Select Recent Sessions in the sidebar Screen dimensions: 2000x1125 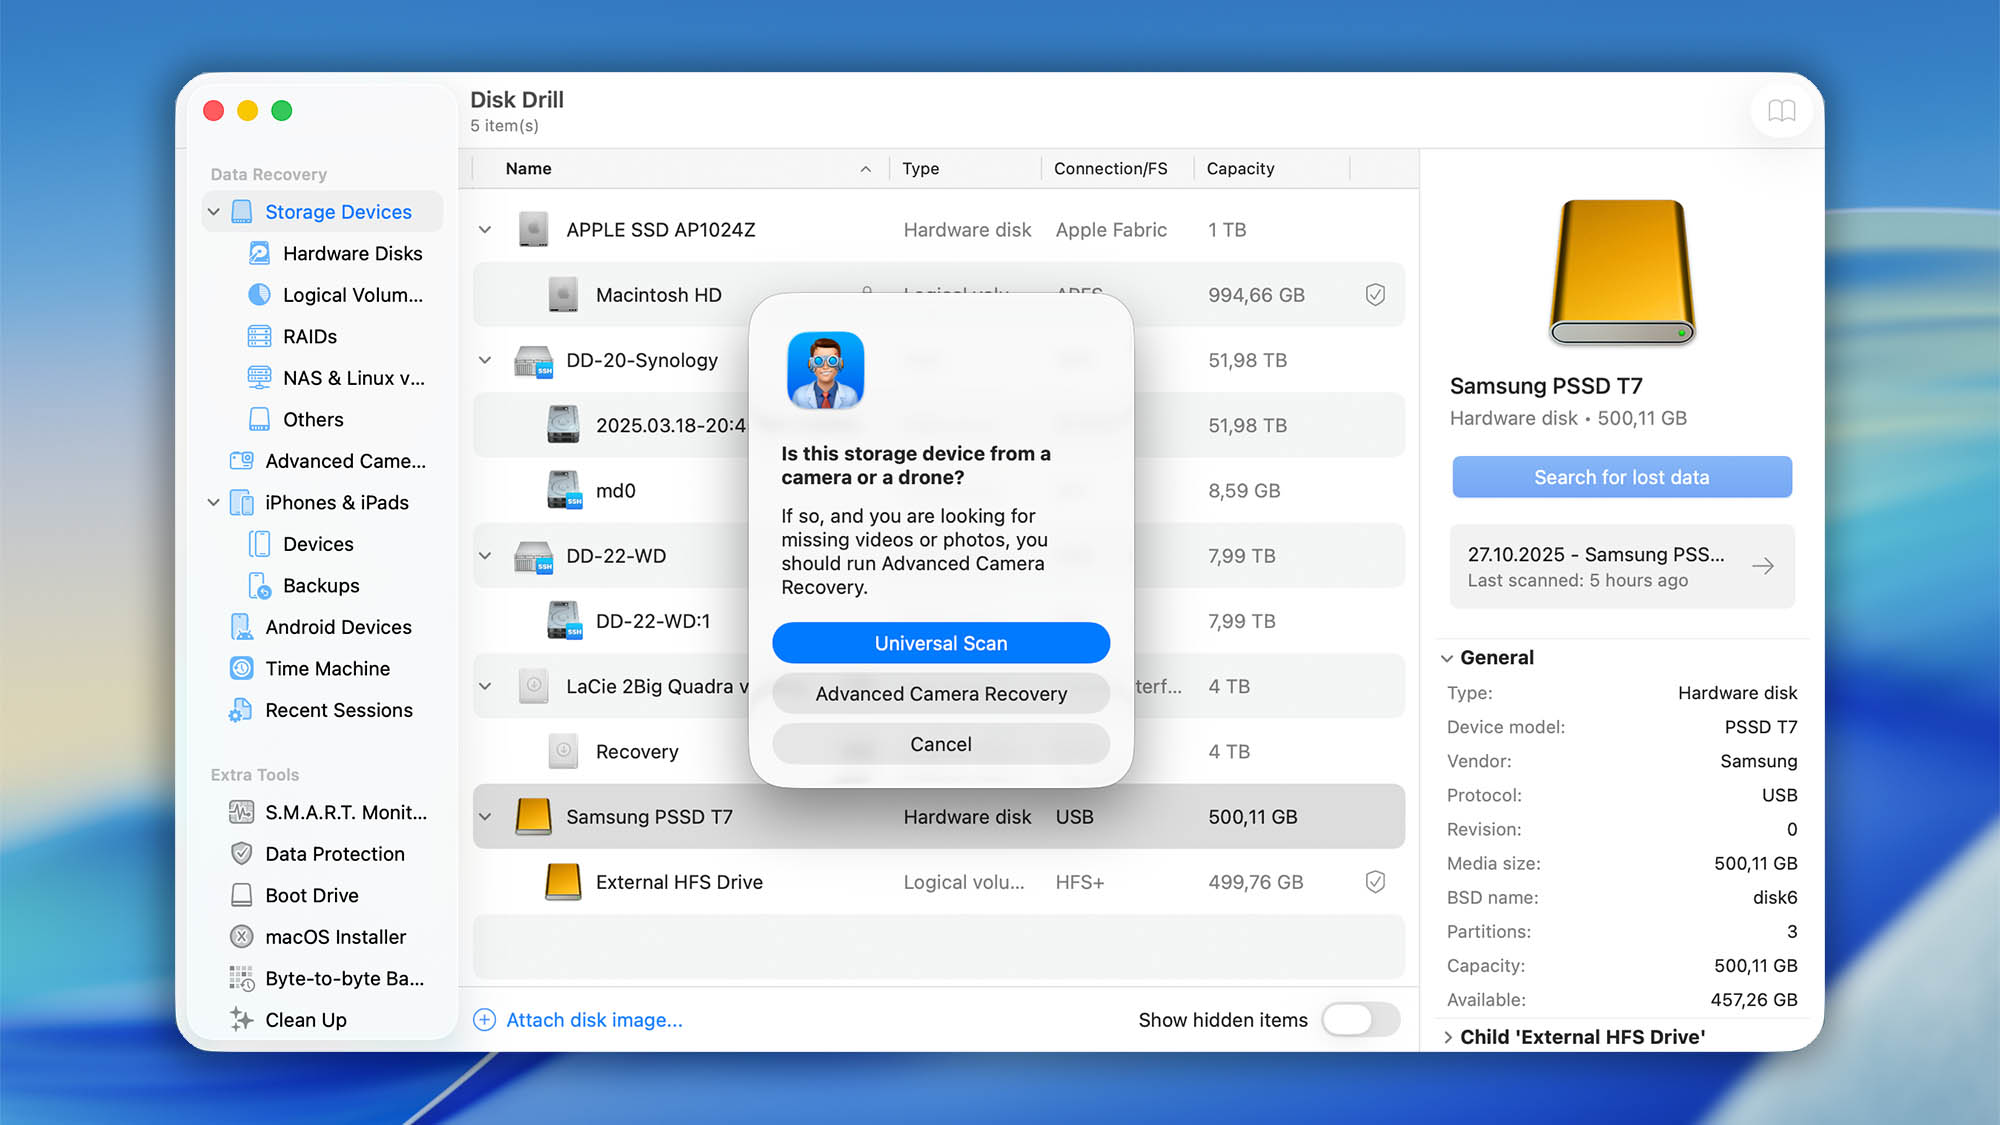[x=338, y=710]
